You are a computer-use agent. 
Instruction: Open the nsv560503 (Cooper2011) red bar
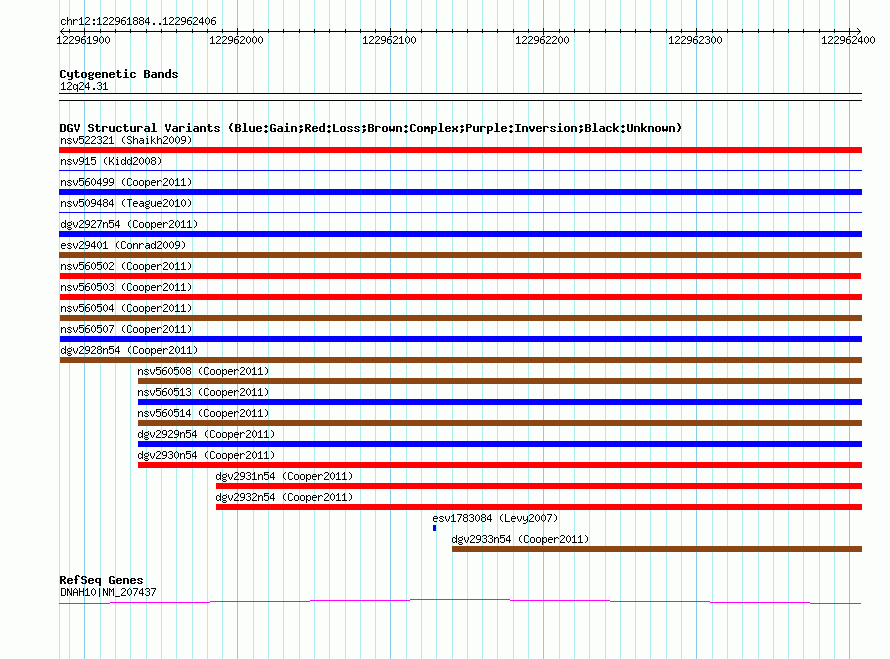click(460, 297)
